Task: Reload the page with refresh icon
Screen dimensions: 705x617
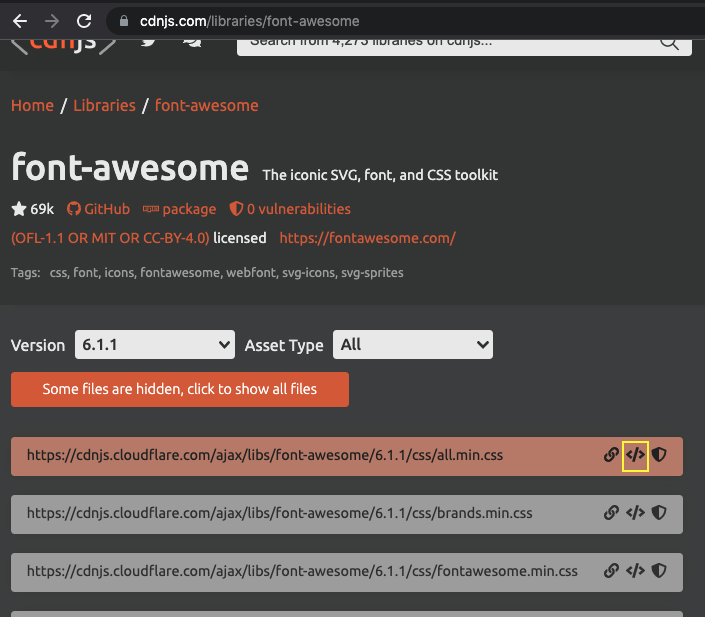Action: (x=84, y=21)
